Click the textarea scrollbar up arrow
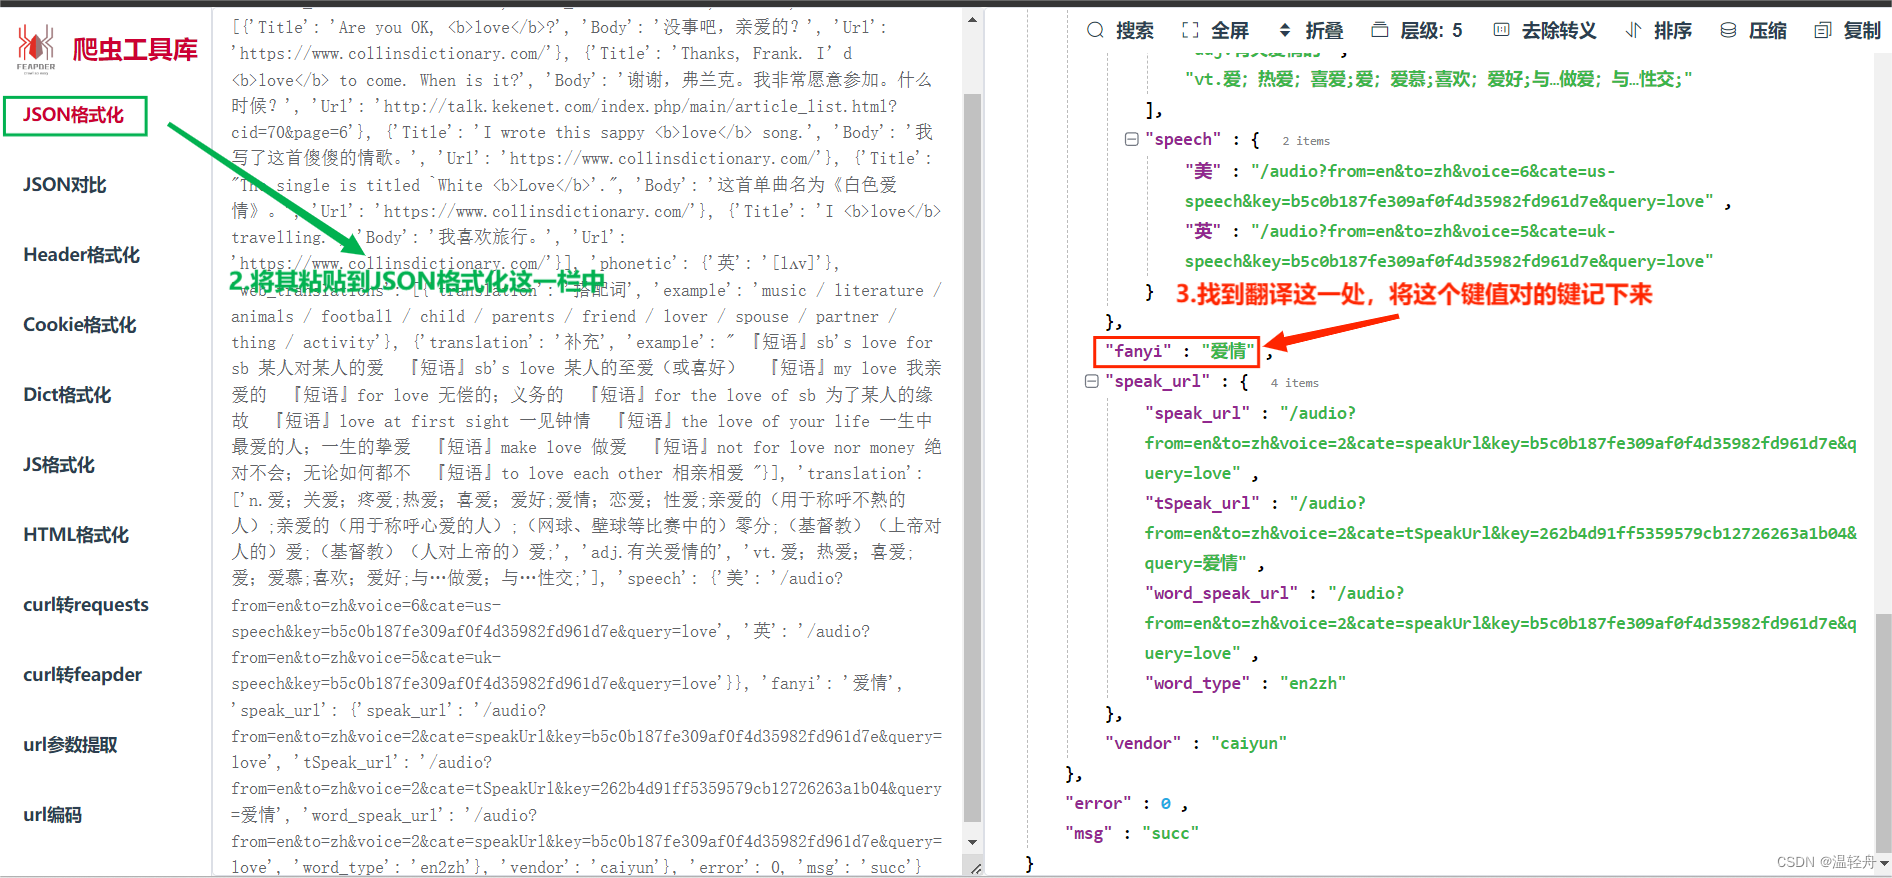 pos(972,20)
